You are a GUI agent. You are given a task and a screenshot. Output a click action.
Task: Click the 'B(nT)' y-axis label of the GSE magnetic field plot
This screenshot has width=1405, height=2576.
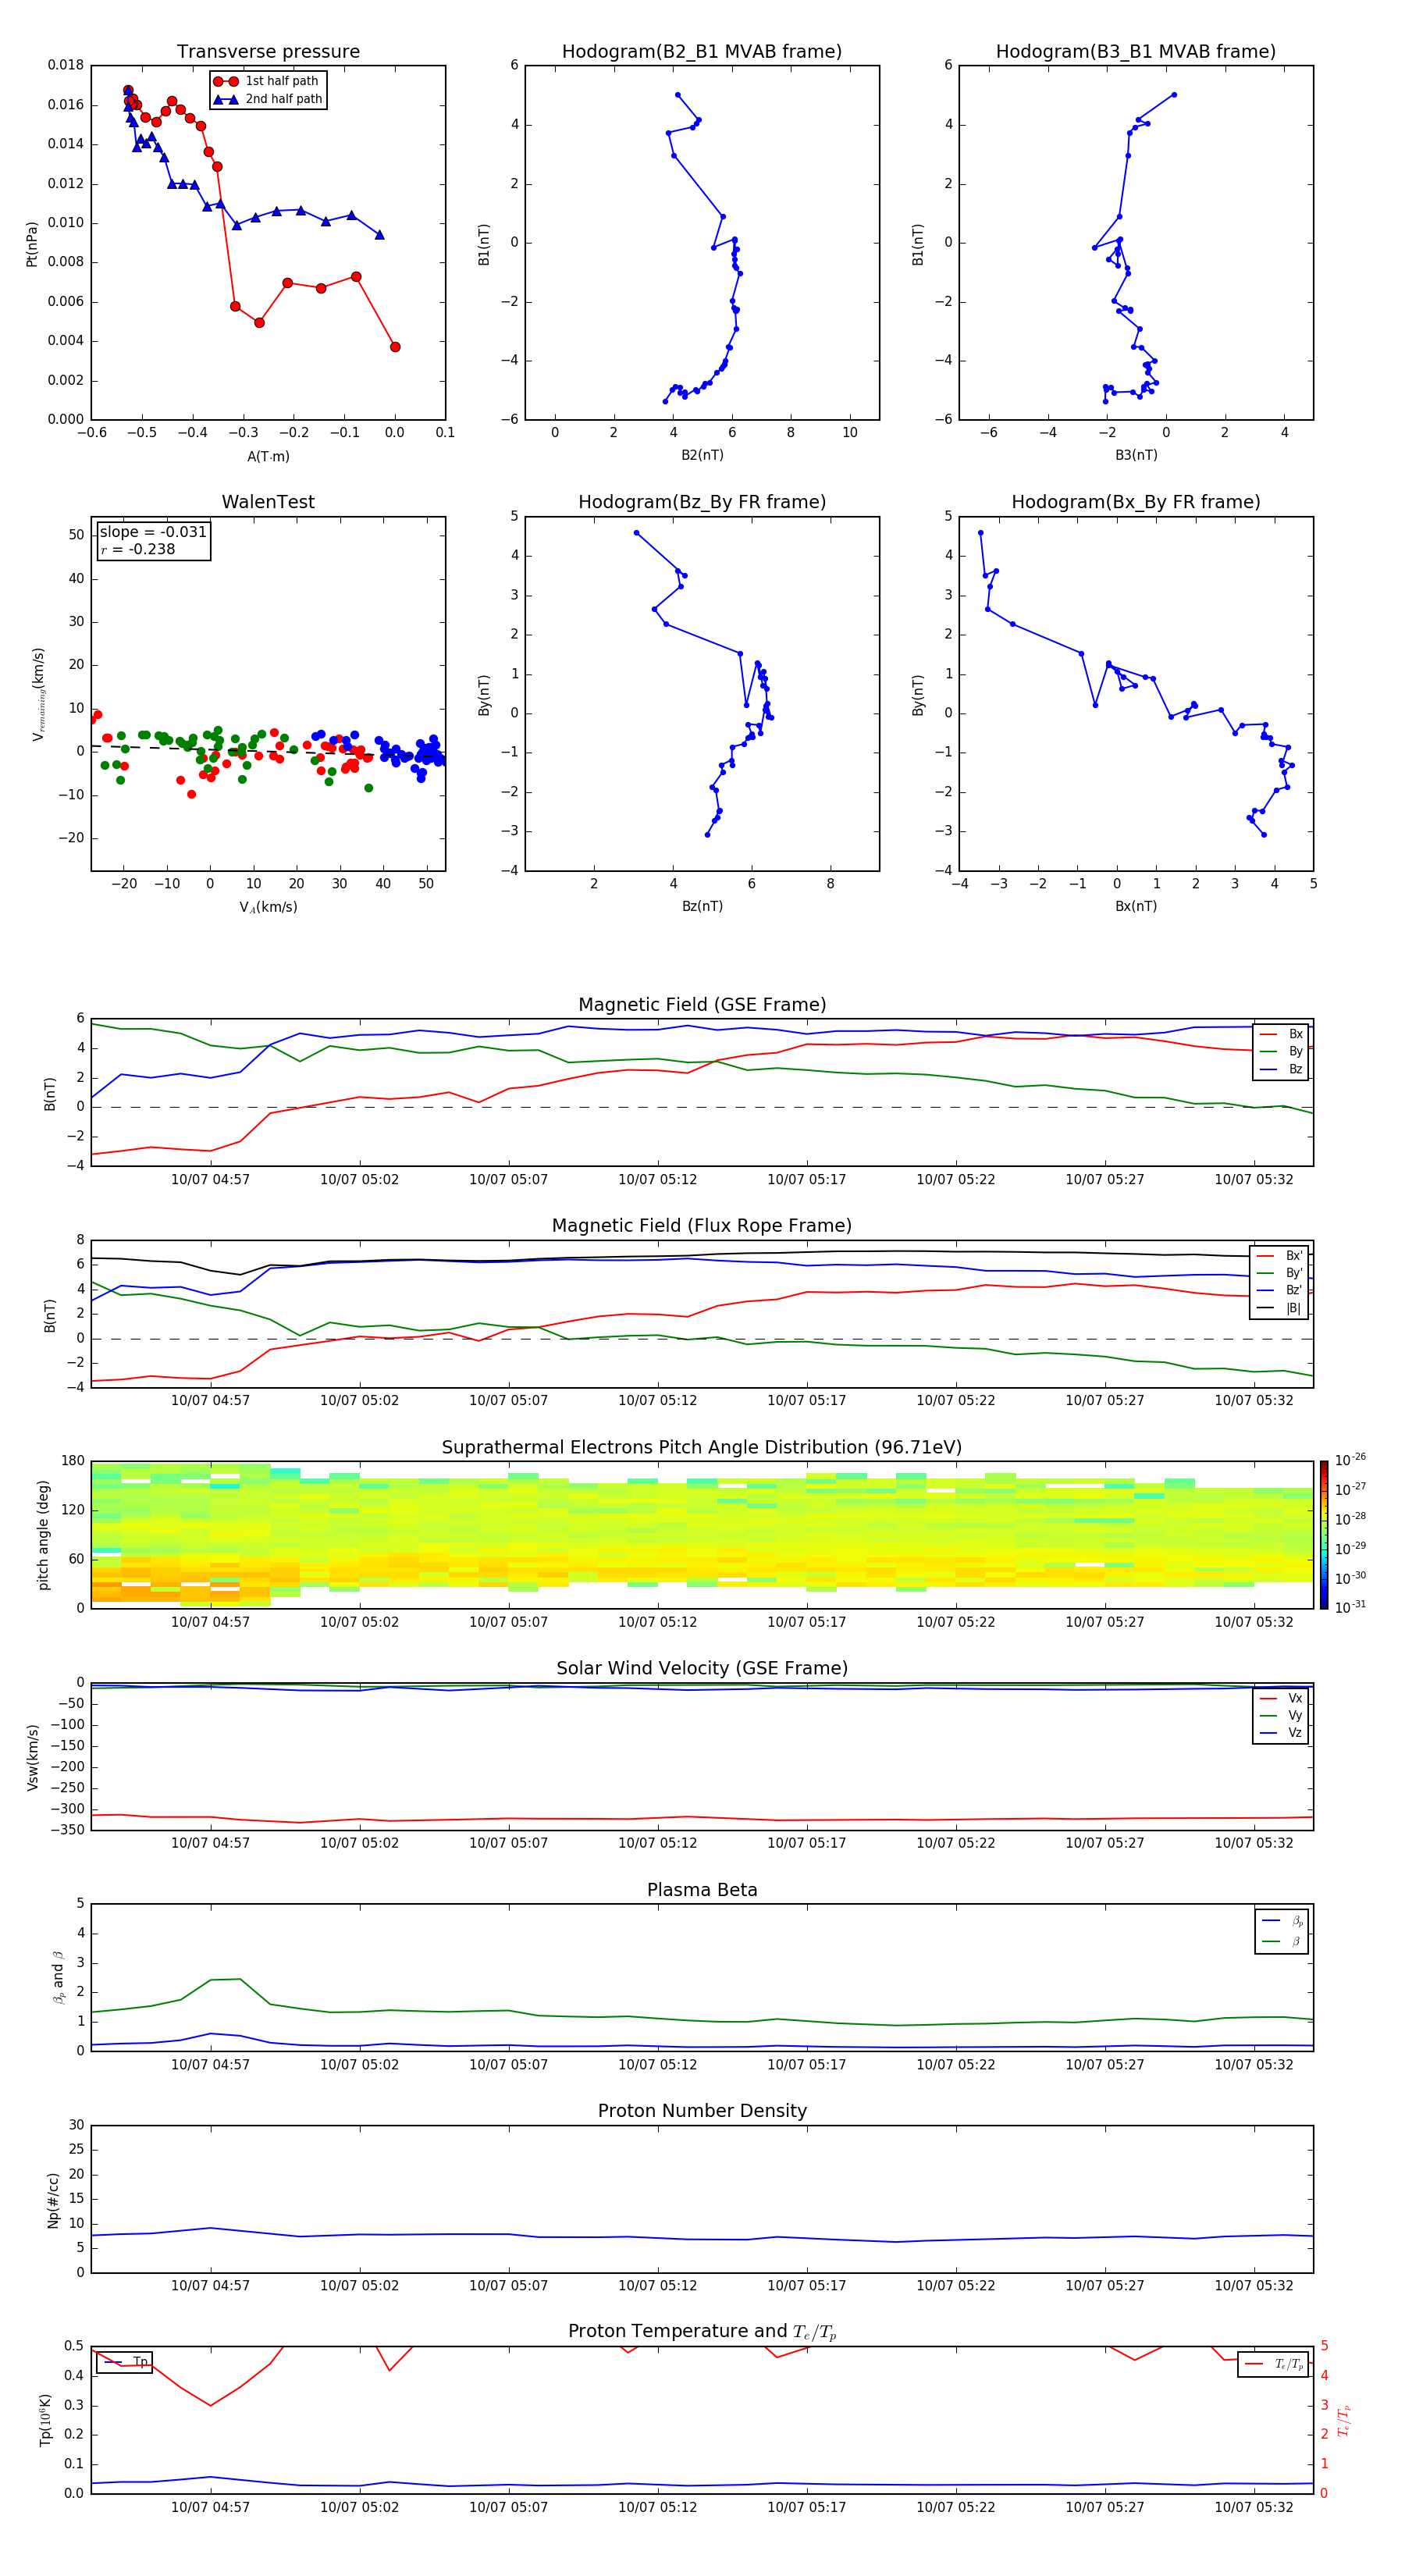pos(49,1093)
